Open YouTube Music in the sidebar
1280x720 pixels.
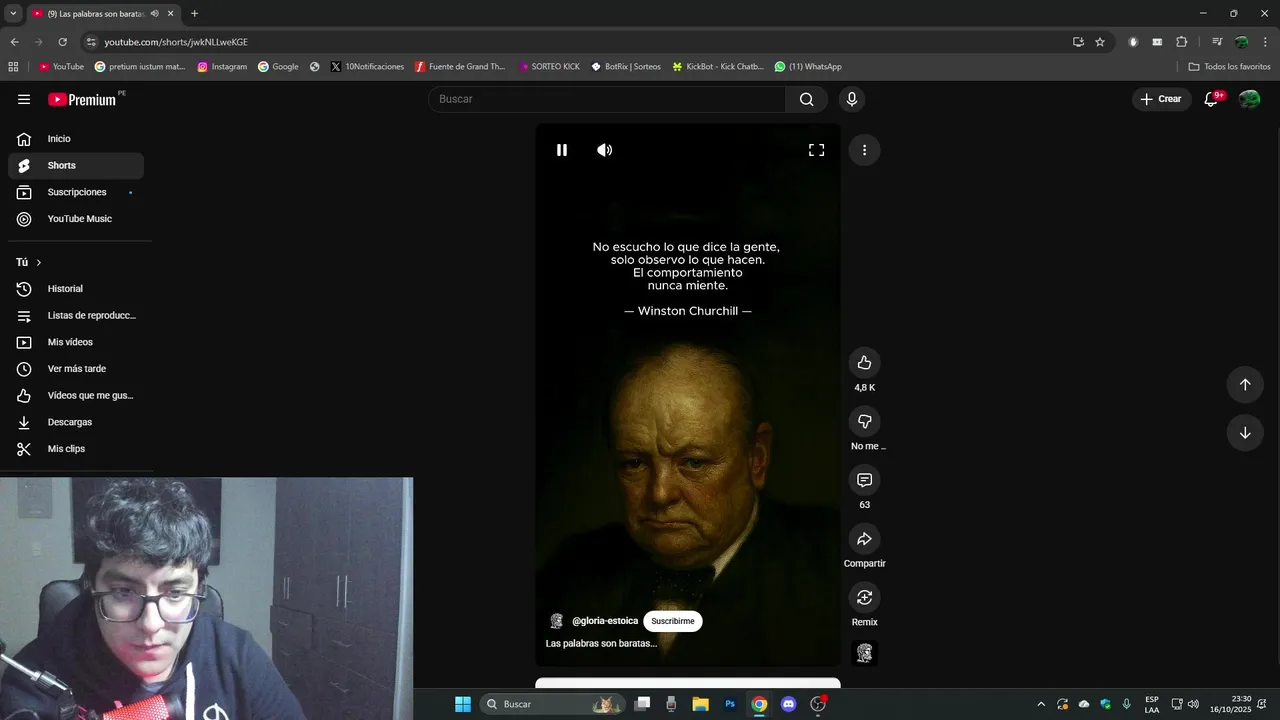pyautogui.click(x=76, y=219)
